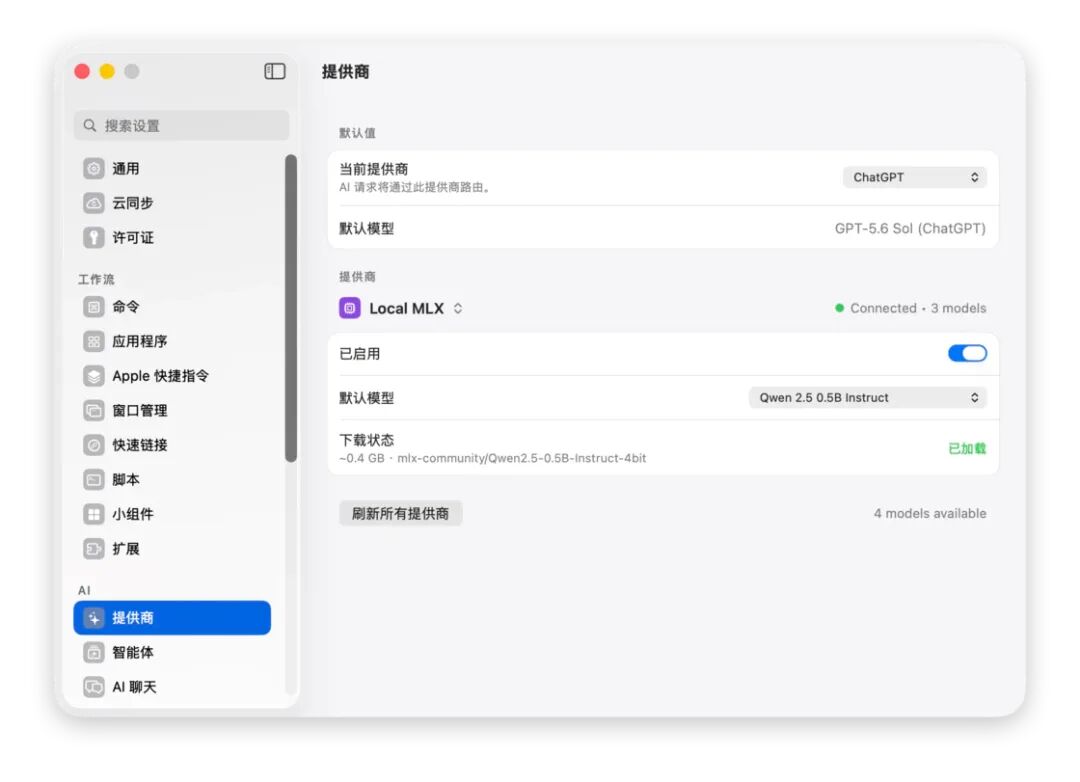Click the green 已加载 status text

tap(967, 449)
